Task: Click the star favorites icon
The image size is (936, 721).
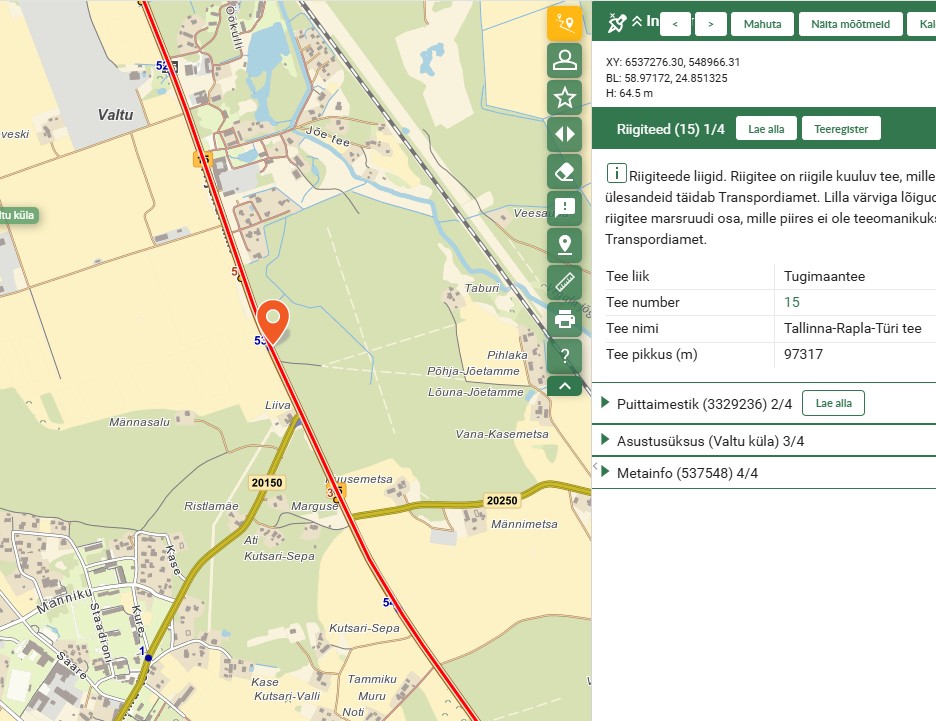Action: tap(564, 97)
